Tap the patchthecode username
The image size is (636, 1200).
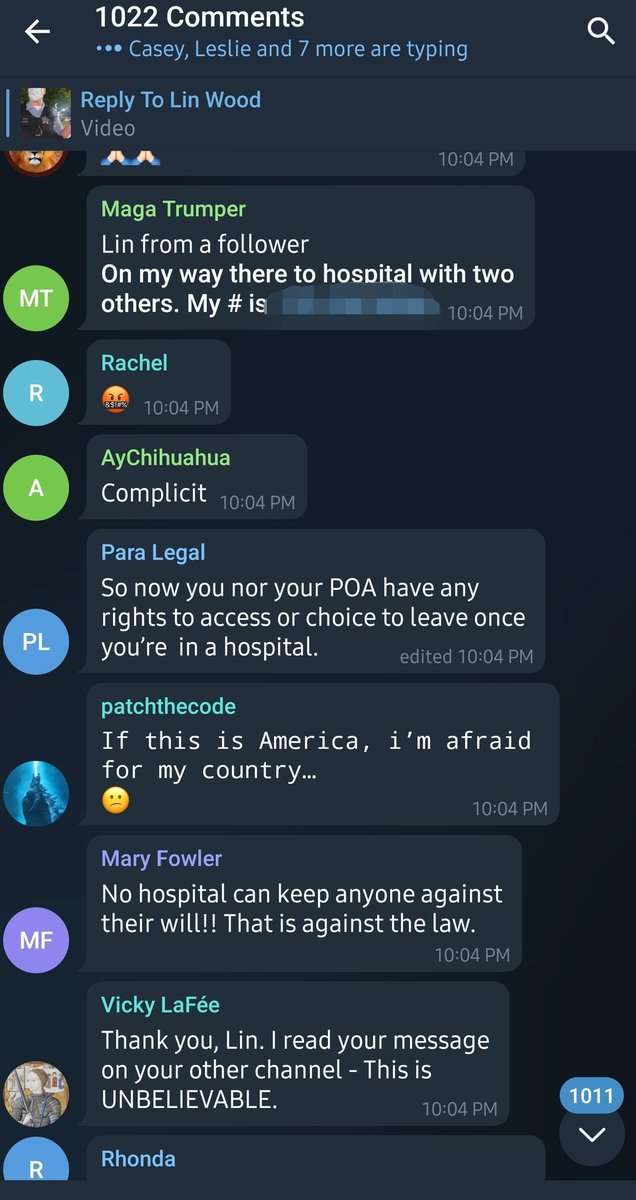tap(168, 706)
